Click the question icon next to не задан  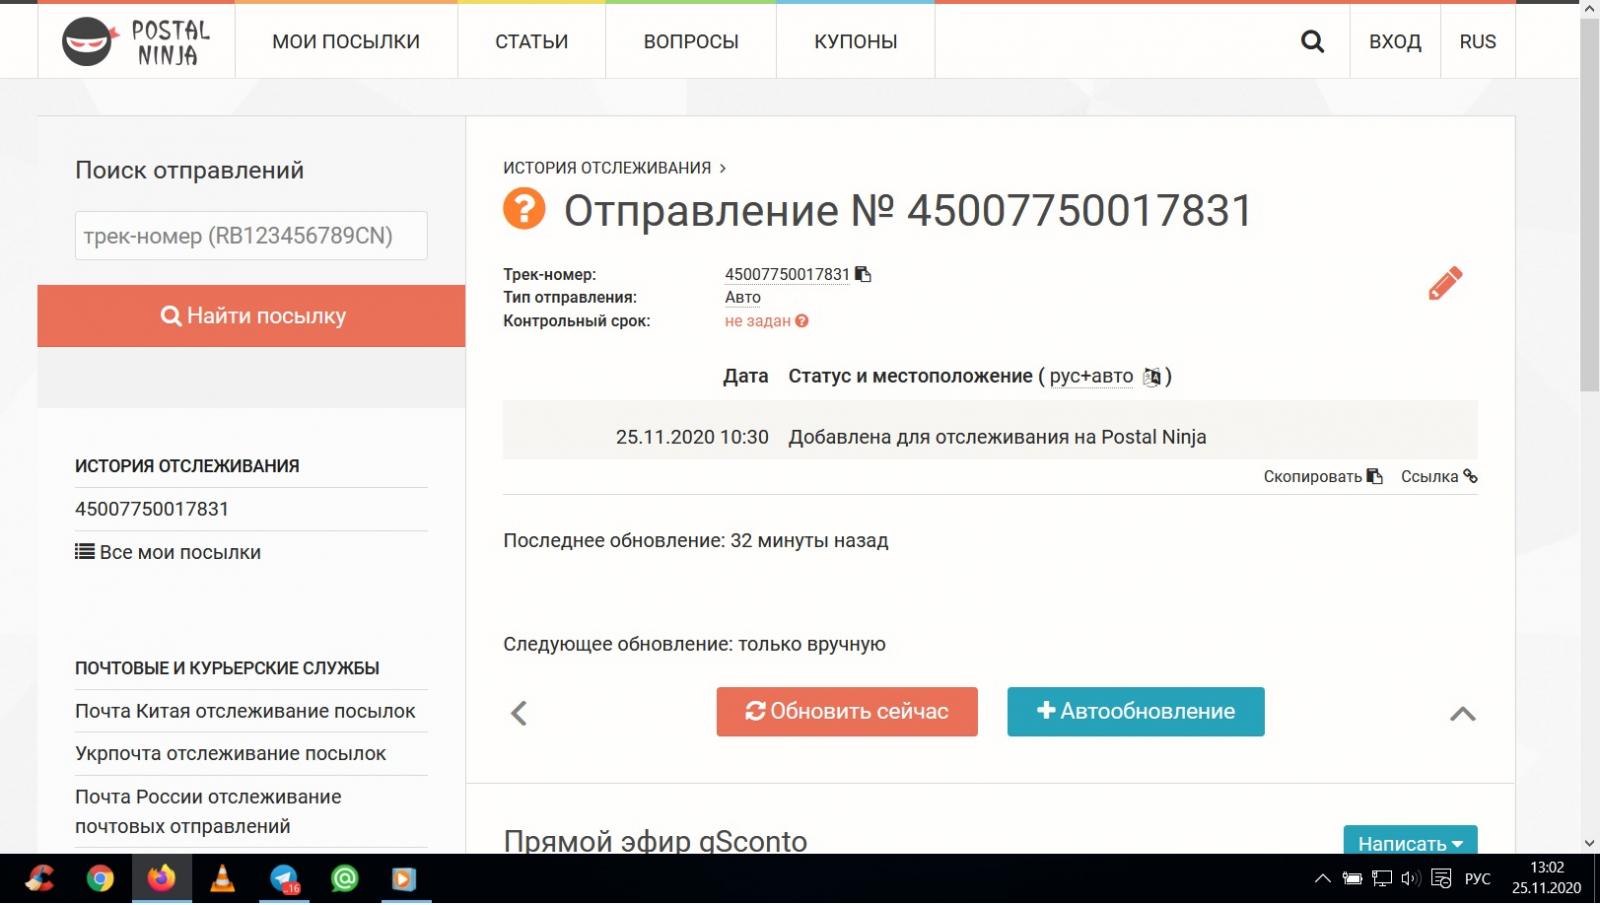[802, 321]
